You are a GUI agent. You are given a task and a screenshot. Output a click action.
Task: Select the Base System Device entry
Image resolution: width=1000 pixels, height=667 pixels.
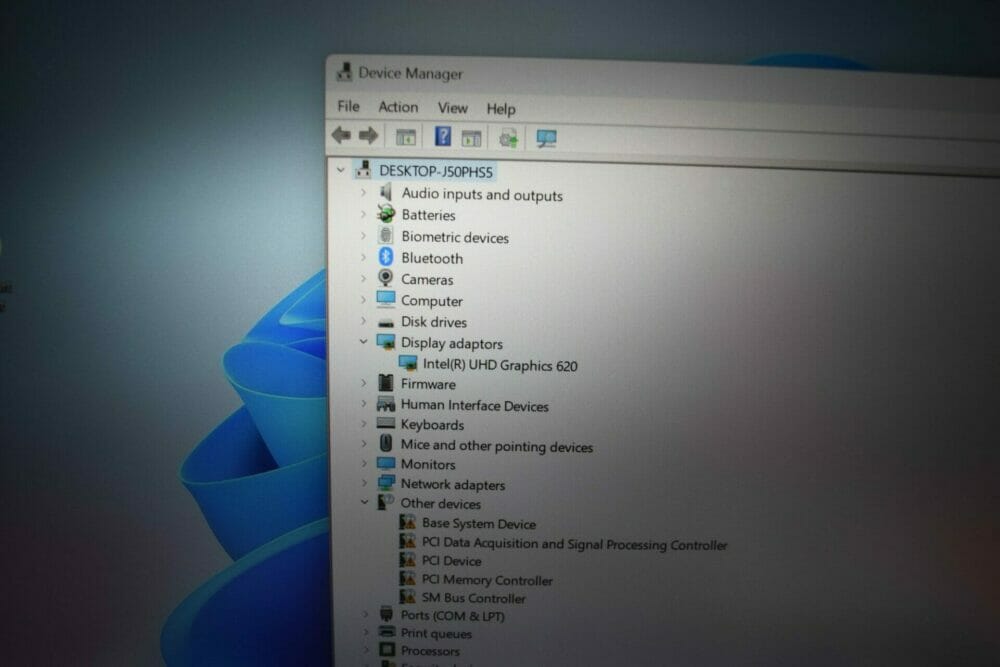tap(478, 524)
